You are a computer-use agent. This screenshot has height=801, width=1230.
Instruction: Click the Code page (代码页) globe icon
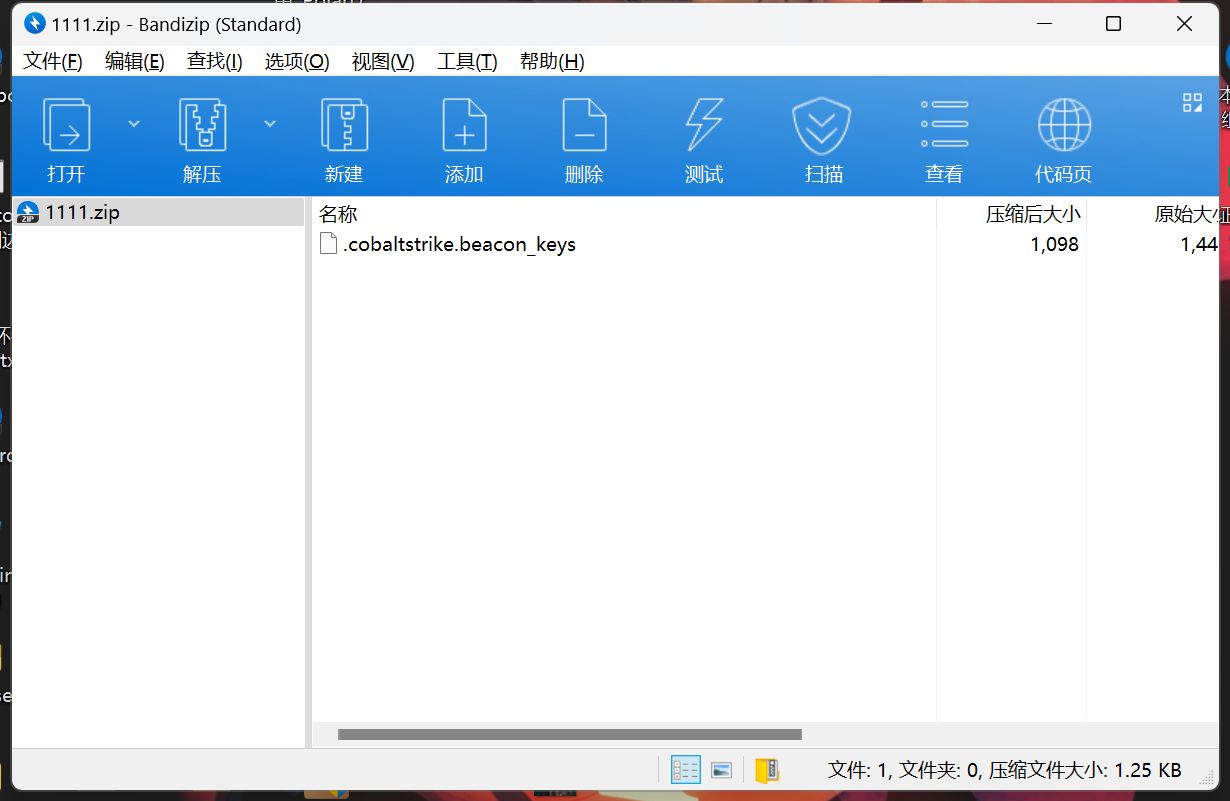(1064, 126)
